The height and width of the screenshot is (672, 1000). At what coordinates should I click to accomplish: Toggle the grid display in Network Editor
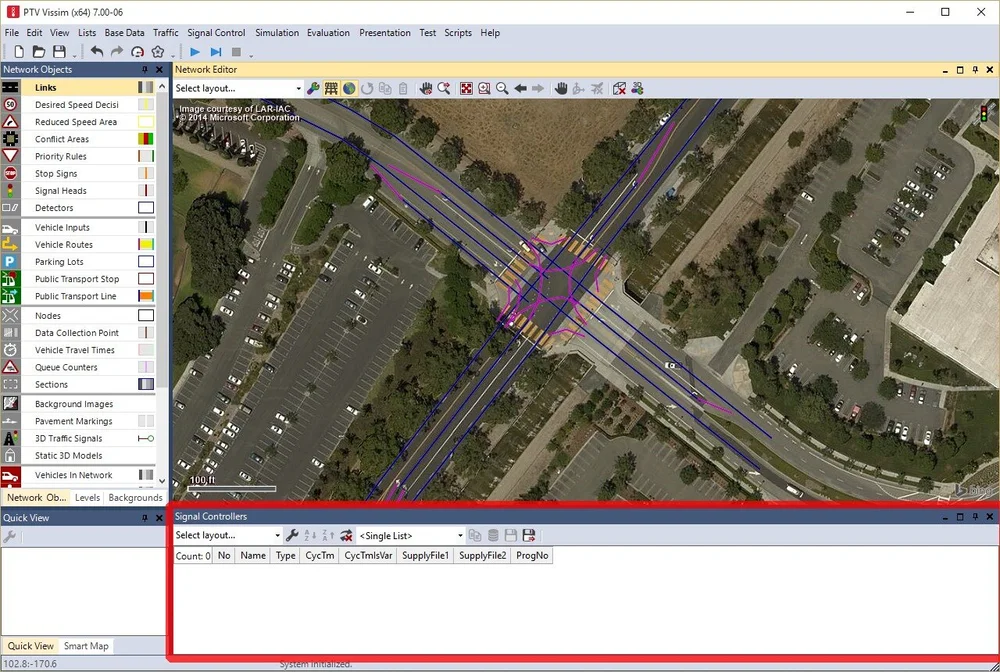331,88
